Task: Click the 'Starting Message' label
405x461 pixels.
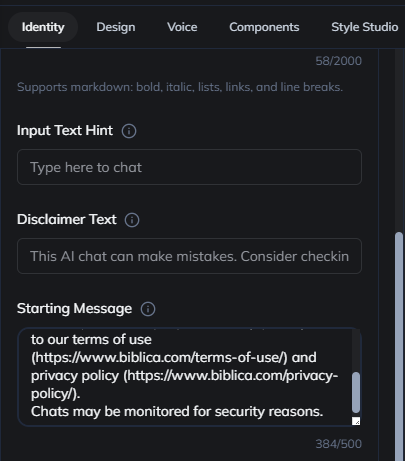Action: pos(74,309)
